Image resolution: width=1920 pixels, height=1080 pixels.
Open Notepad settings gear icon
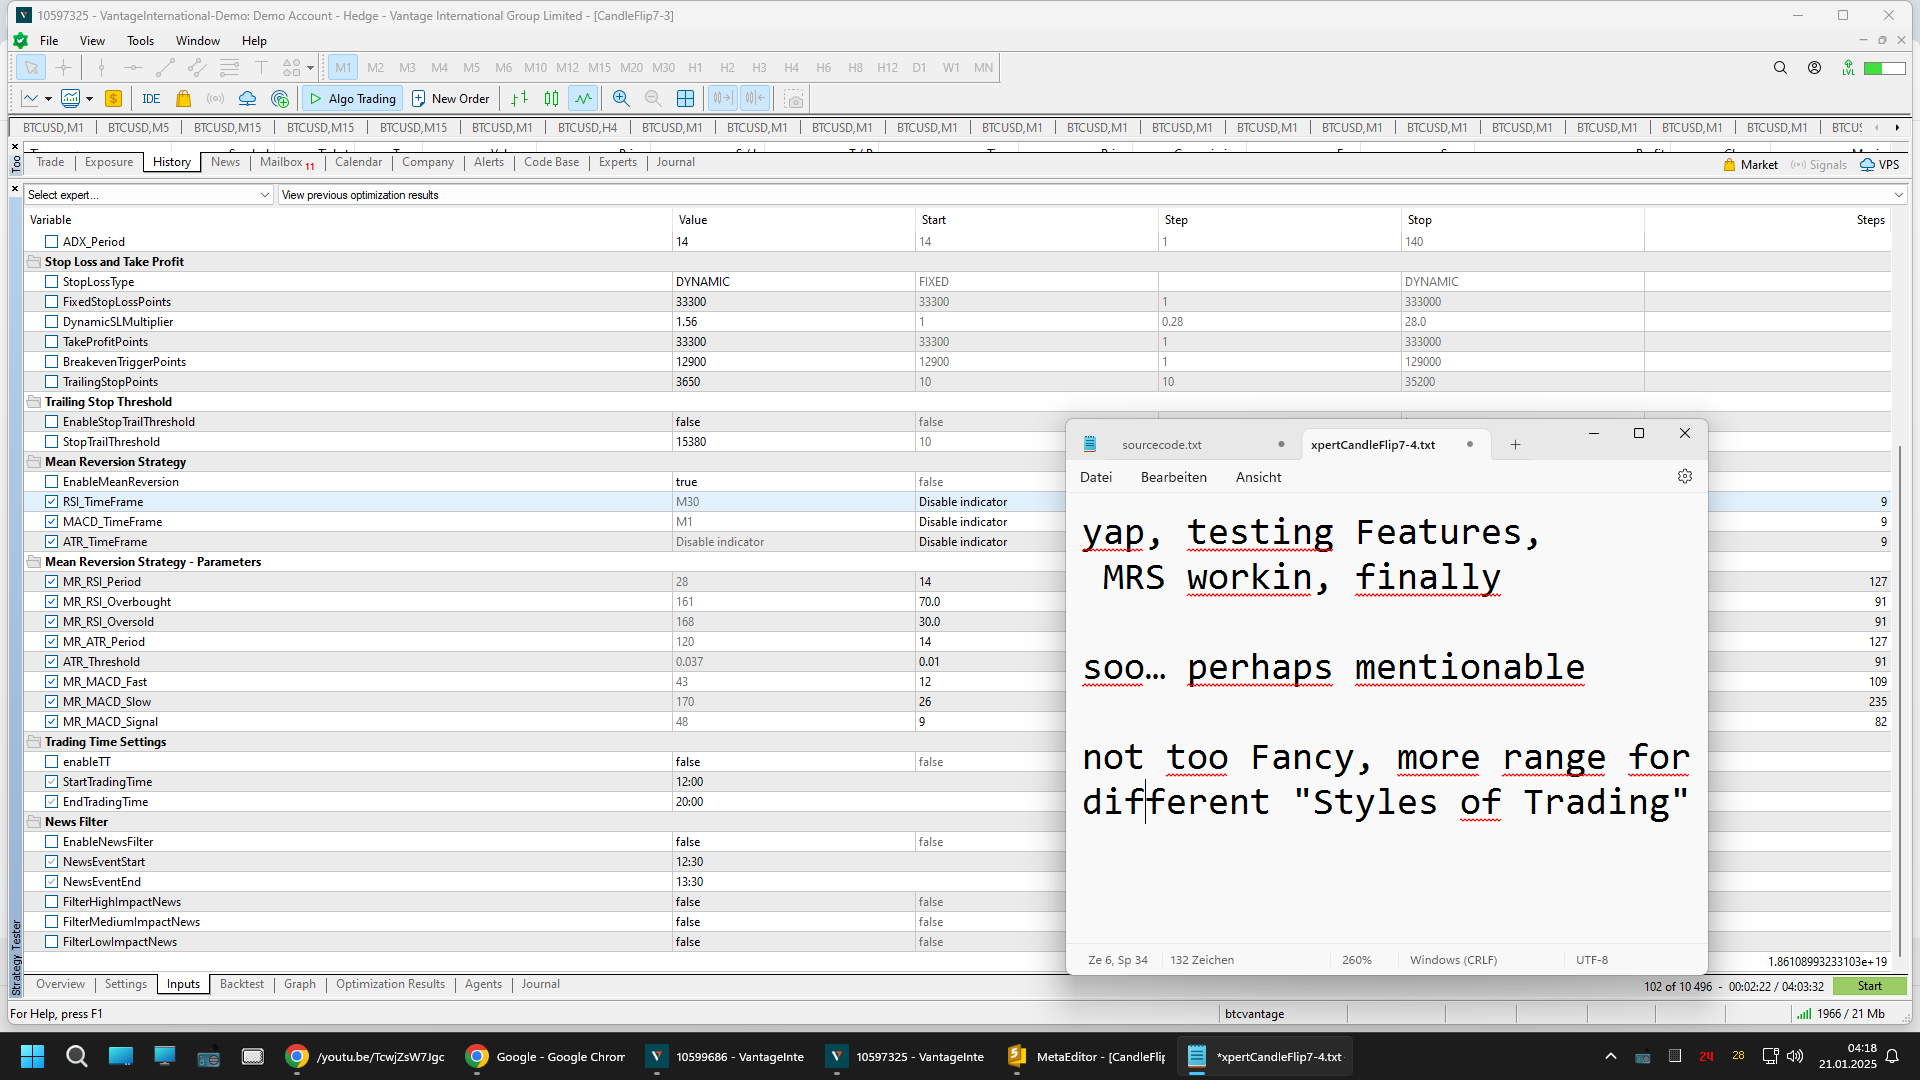1685,477
